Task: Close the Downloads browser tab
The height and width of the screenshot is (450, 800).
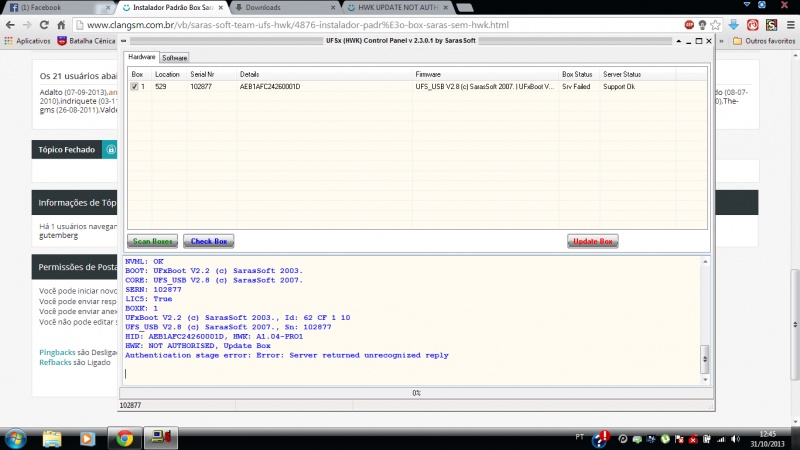Action: (333, 8)
